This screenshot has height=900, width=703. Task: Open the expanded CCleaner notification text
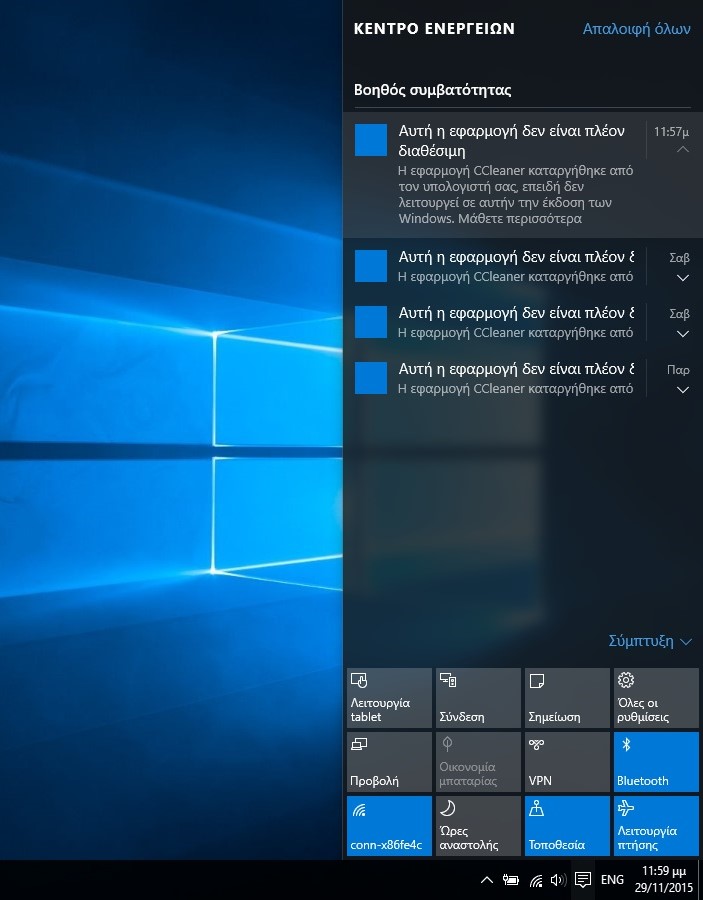click(515, 195)
